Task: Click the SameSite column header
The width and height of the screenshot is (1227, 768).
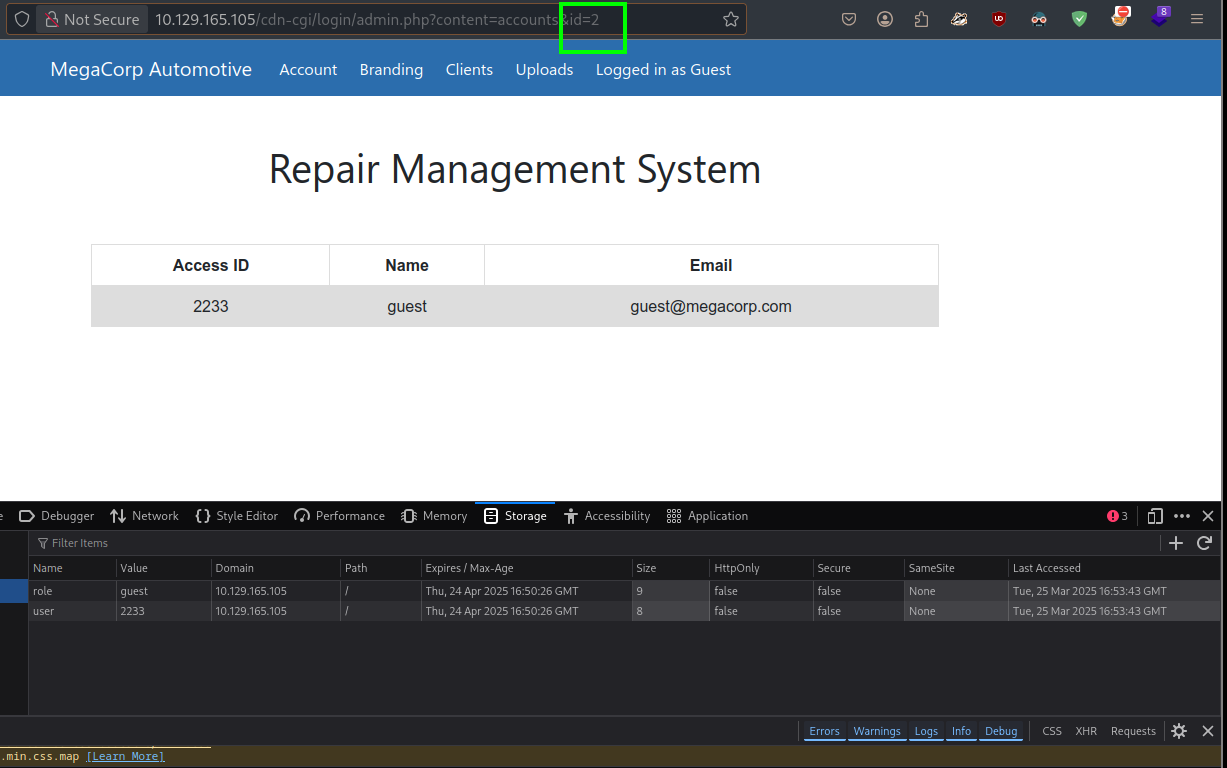Action: click(956, 568)
